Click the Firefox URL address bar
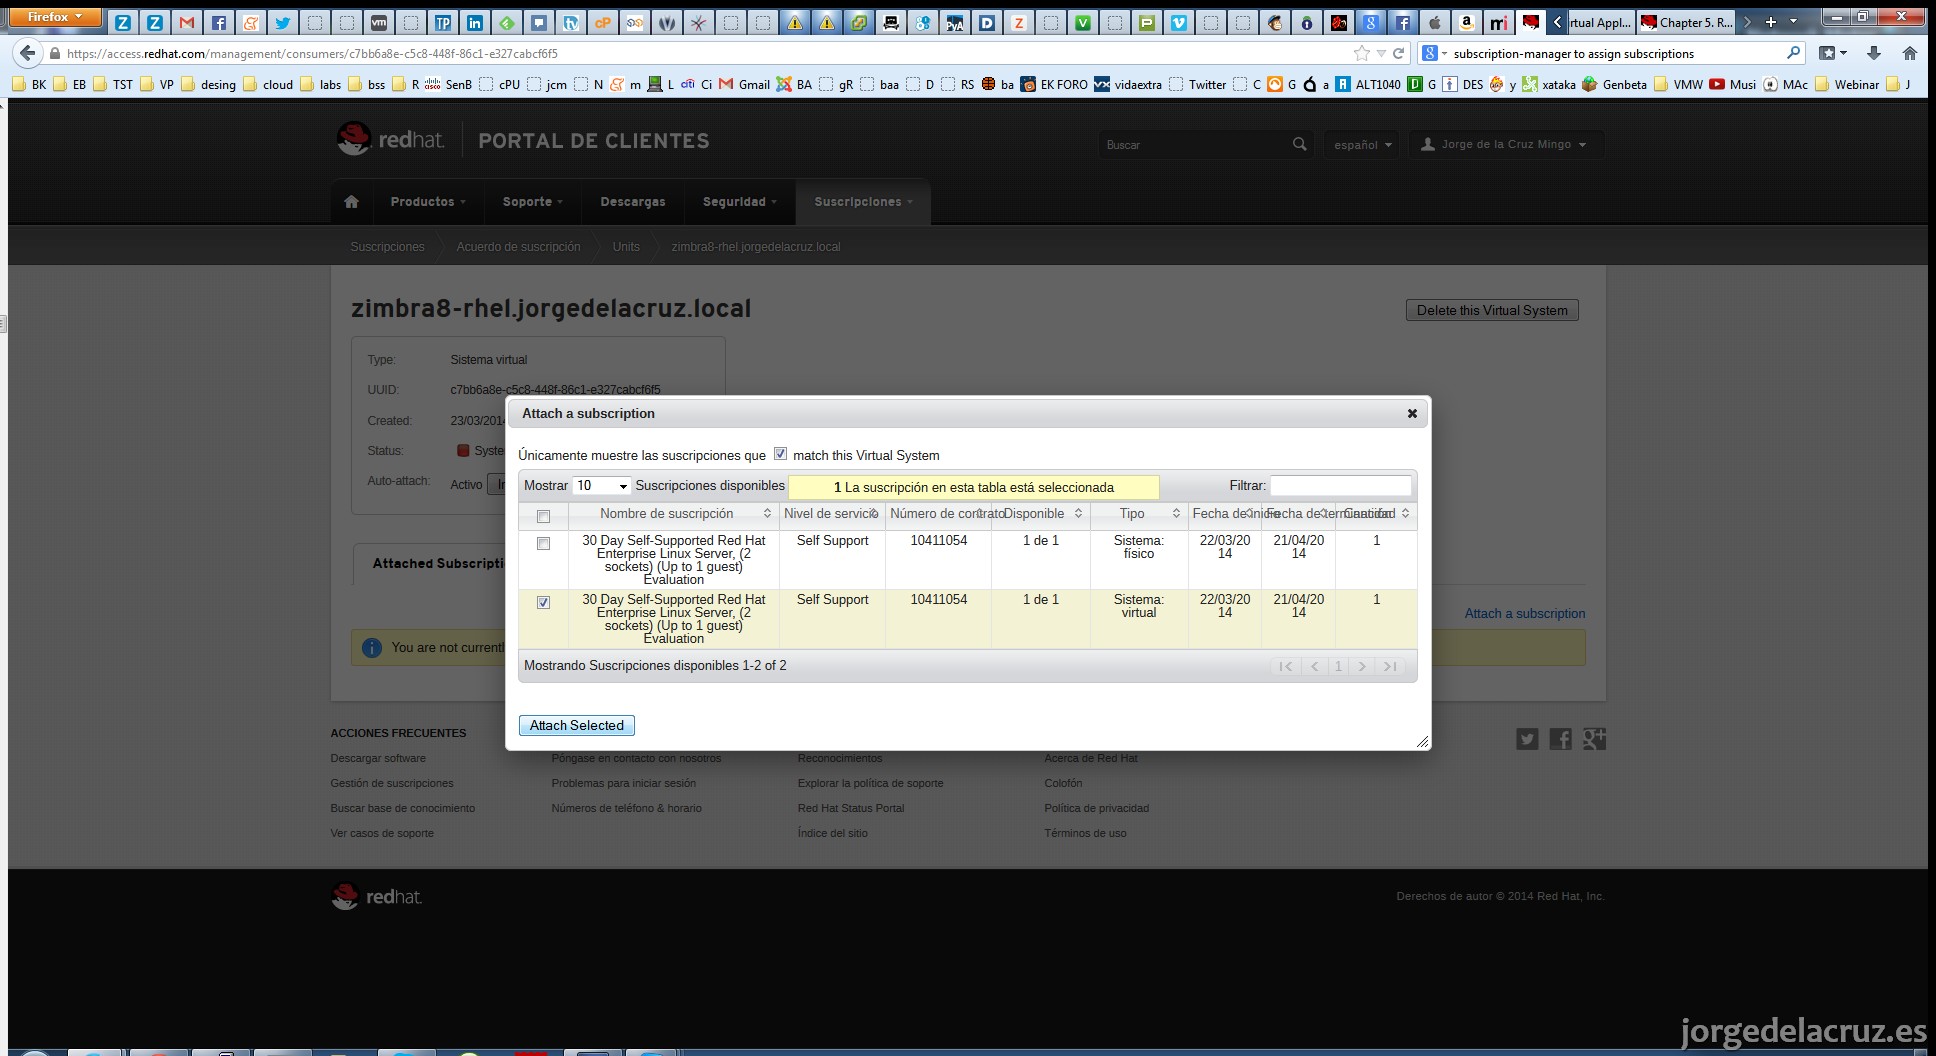The width and height of the screenshot is (1936, 1056). click(x=700, y=53)
